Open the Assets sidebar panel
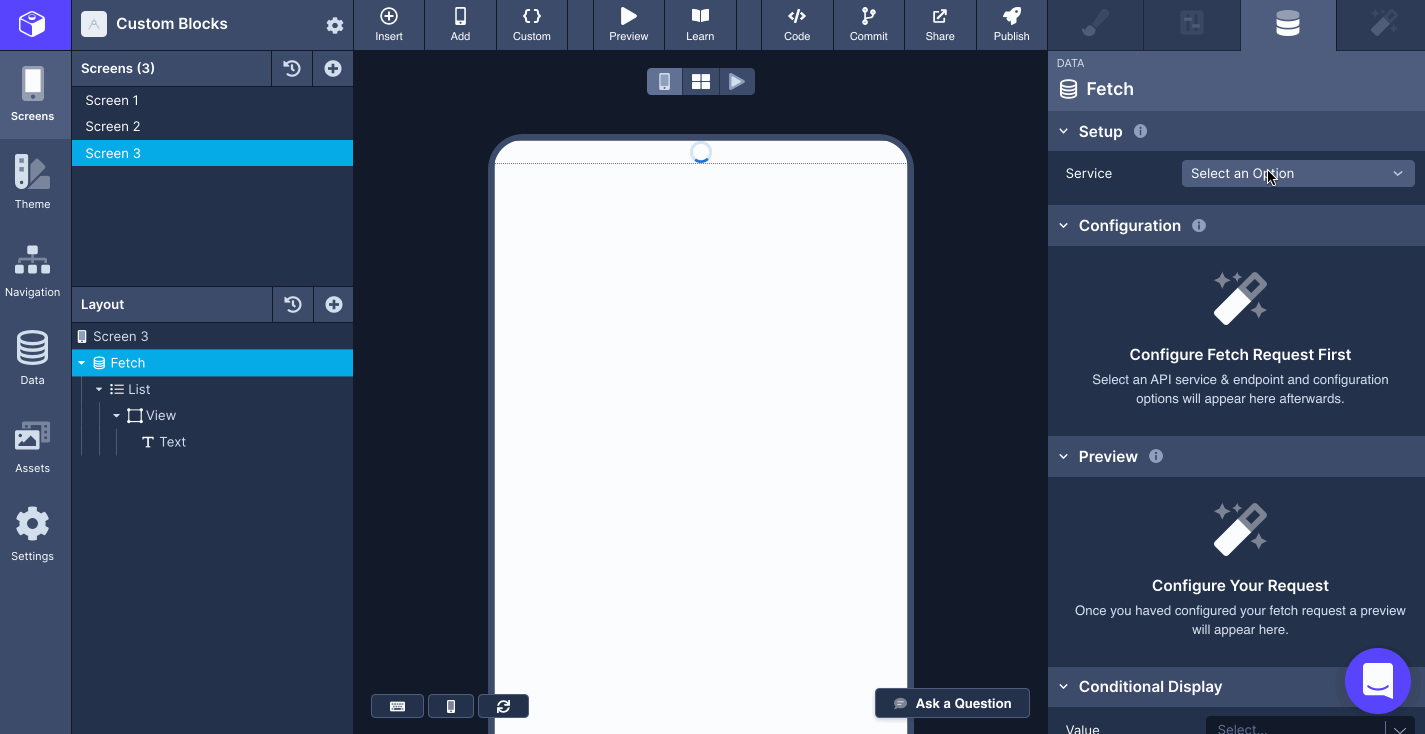 pos(32,446)
